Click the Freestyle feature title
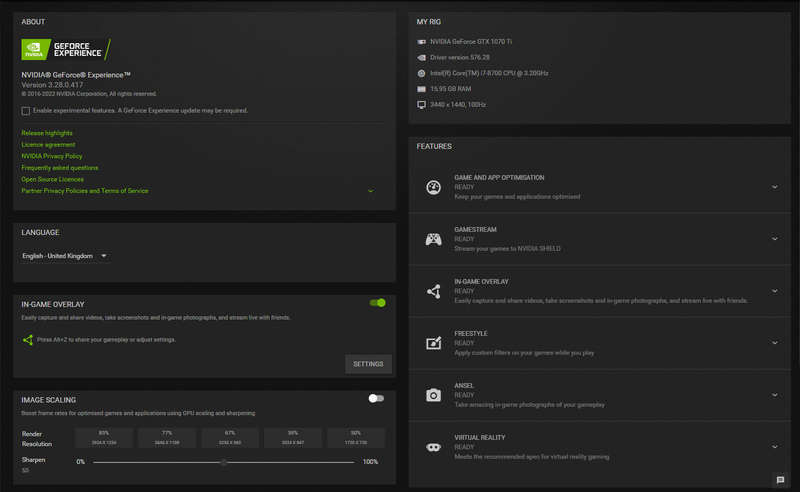This screenshot has width=800, height=492. pos(471,334)
